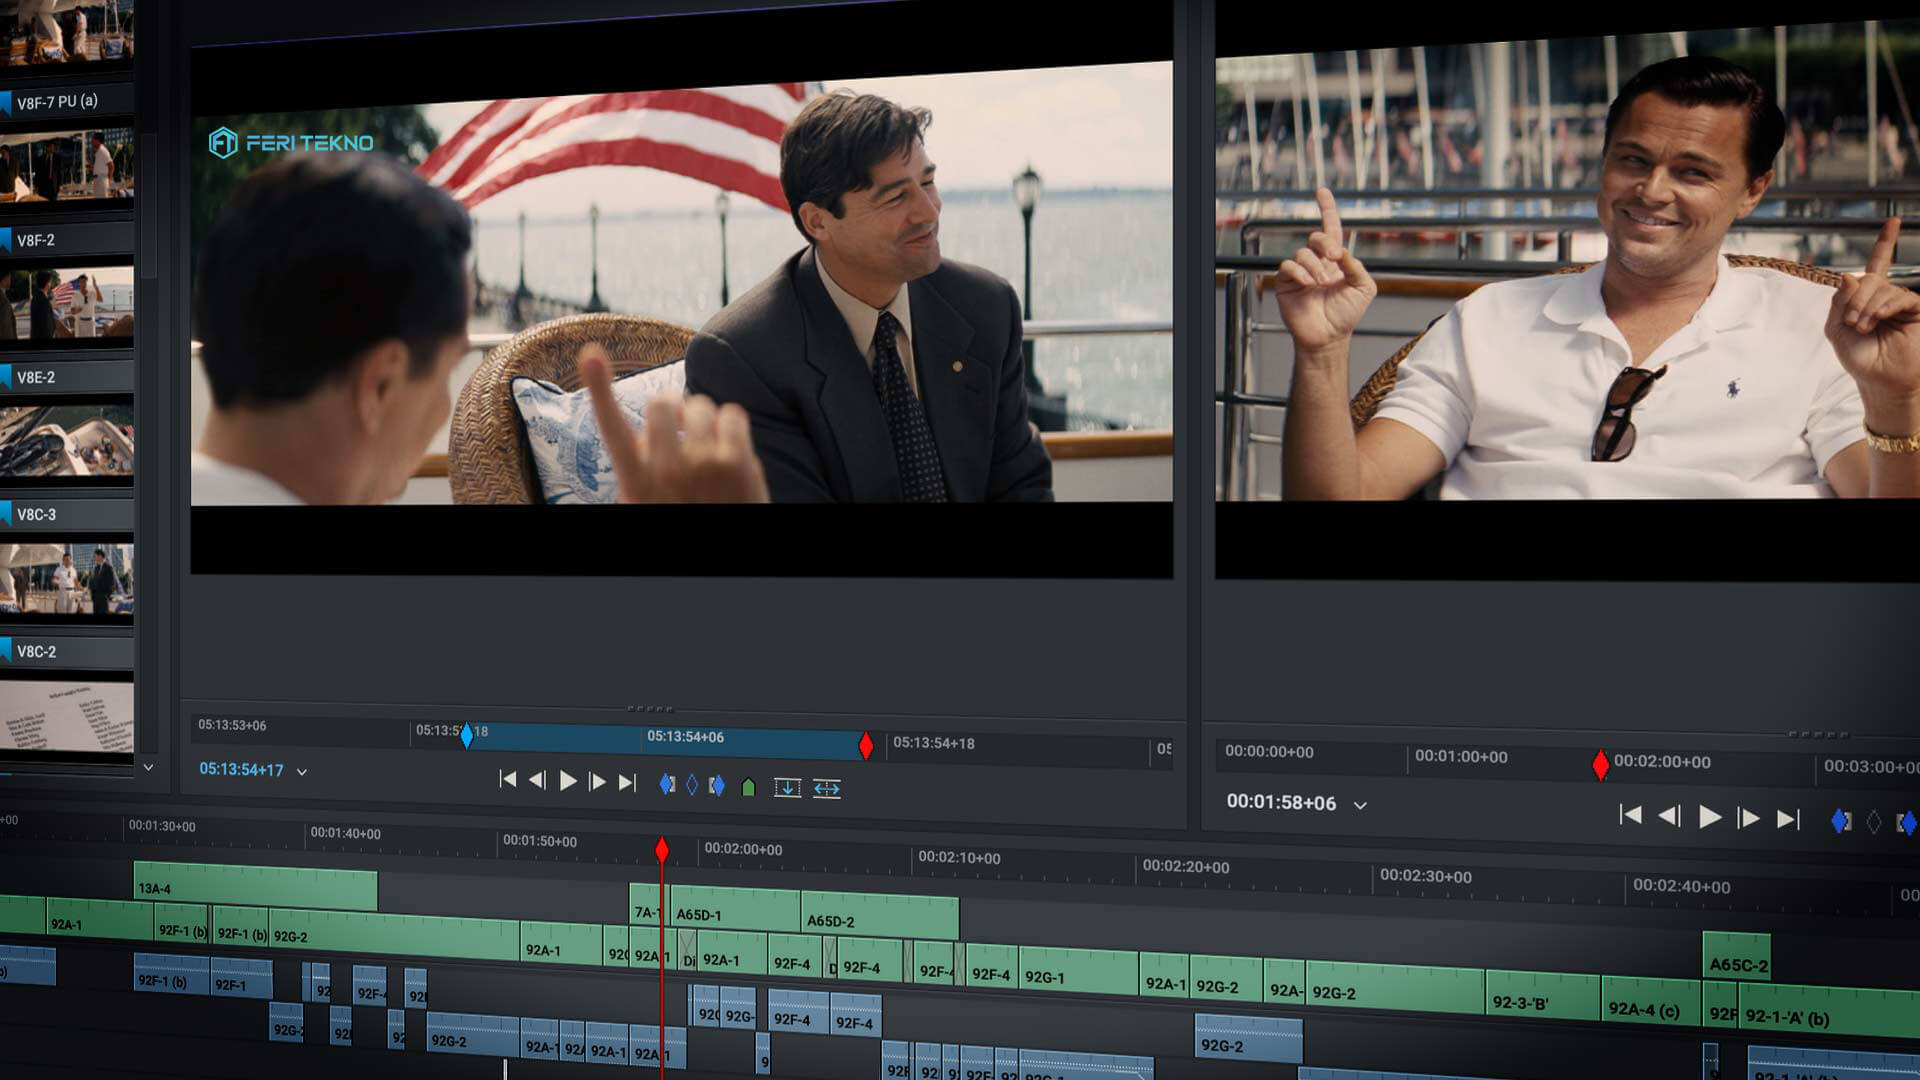This screenshot has width=1920, height=1080.
Task: Mark in point in source viewer
Action: 667,785
